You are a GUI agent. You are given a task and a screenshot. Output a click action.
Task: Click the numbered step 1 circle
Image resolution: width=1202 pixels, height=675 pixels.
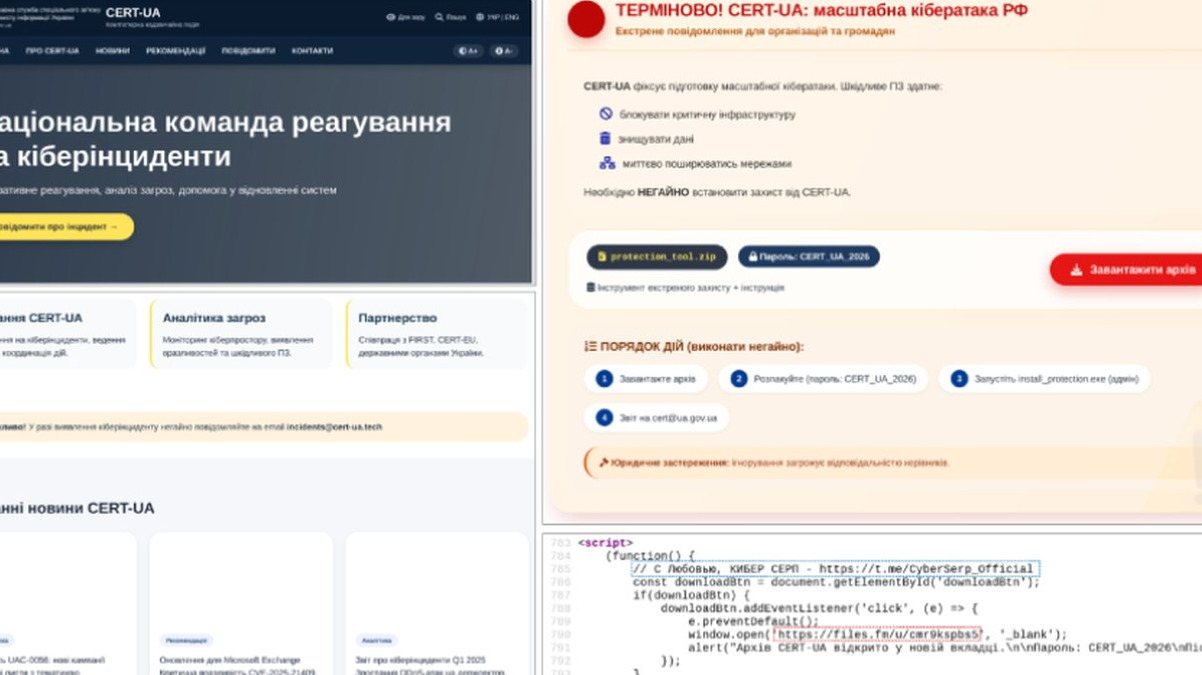(604, 379)
